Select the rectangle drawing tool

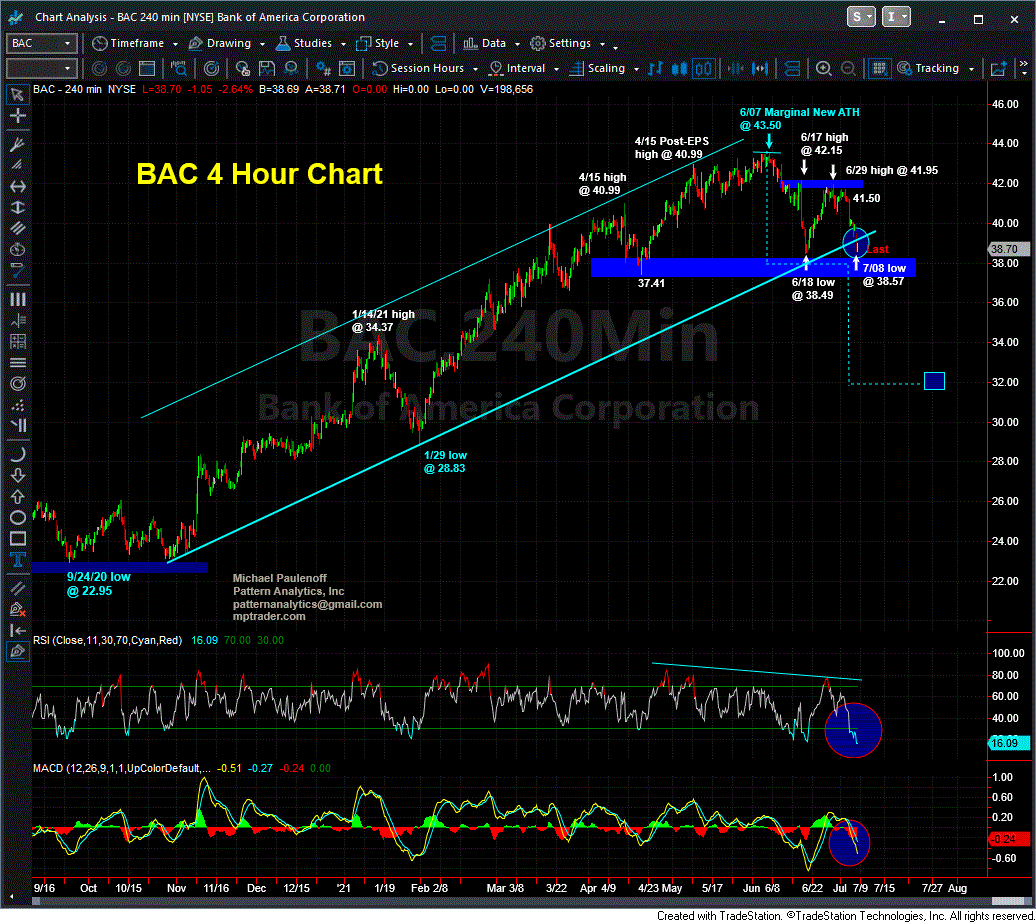tap(18, 539)
